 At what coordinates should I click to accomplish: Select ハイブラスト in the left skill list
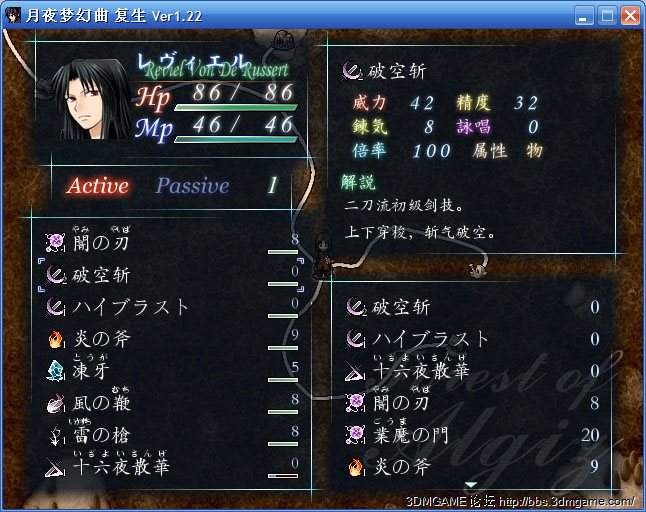tap(171, 307)
